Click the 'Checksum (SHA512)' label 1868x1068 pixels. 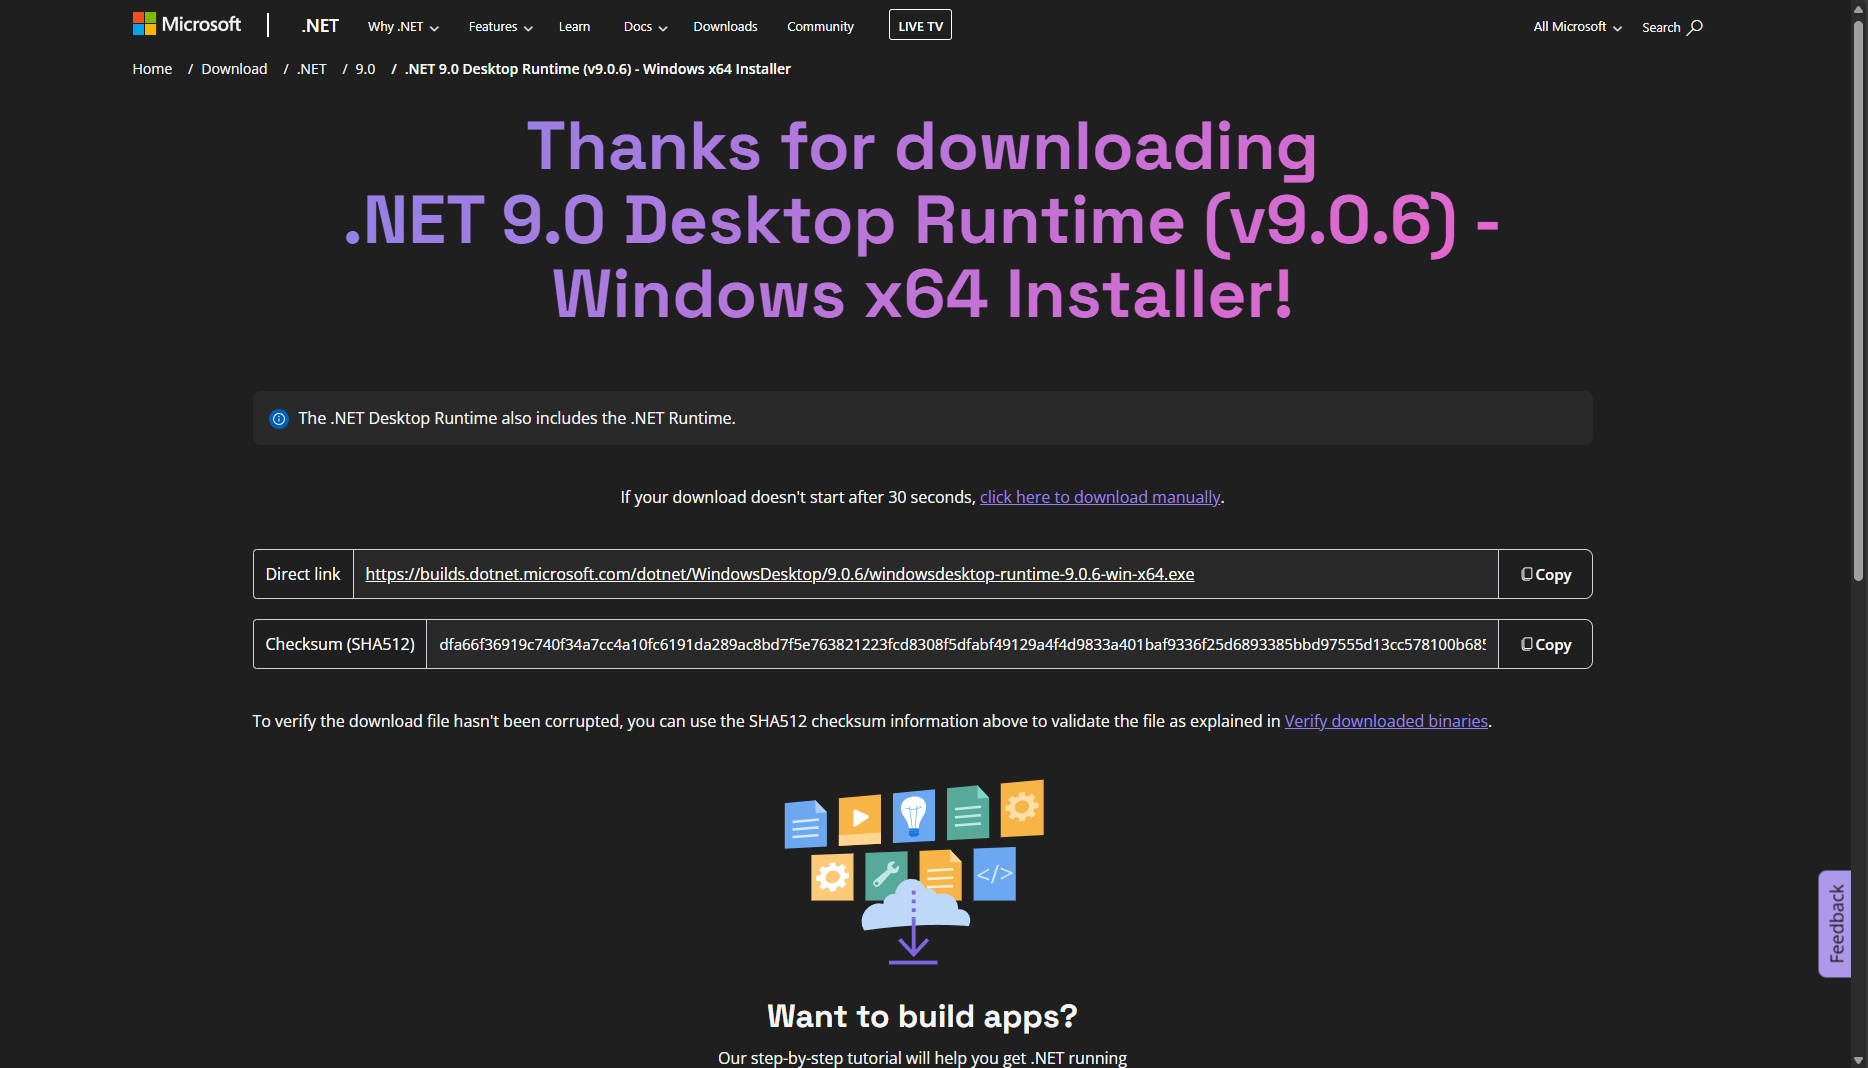[x=340, y=644]
